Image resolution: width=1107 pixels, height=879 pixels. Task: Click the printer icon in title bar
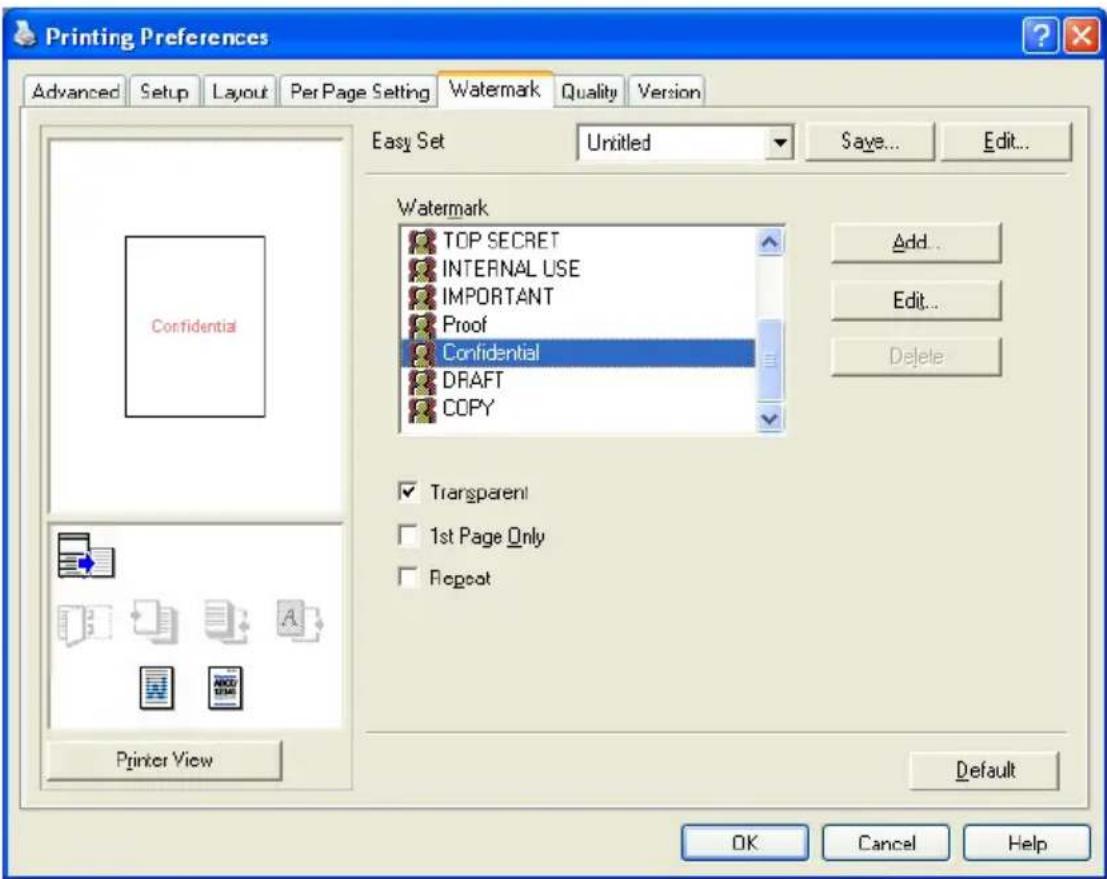[x=25, y=35]
